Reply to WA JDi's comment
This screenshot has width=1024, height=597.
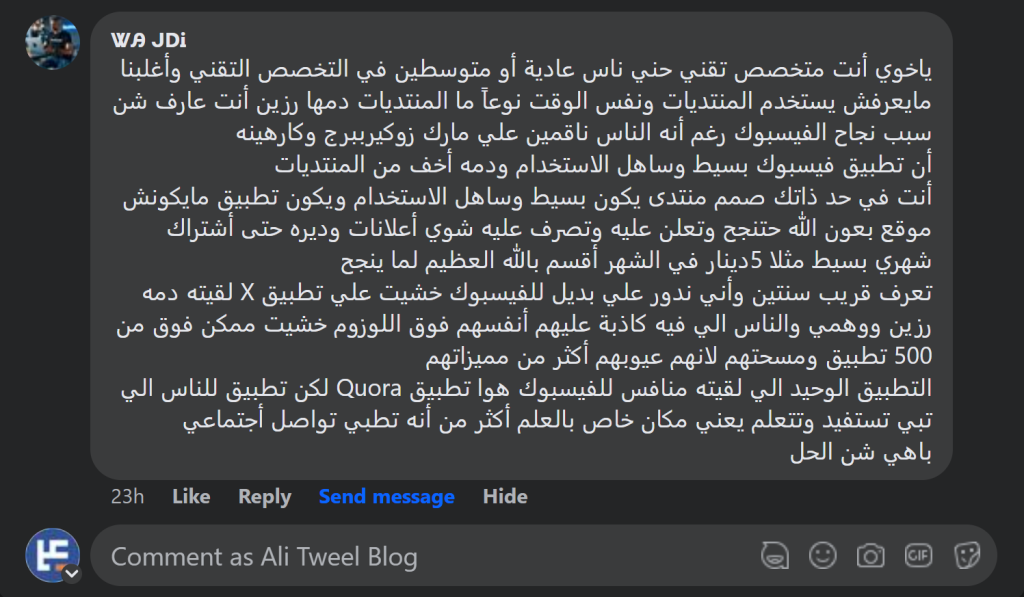[264, 496]
